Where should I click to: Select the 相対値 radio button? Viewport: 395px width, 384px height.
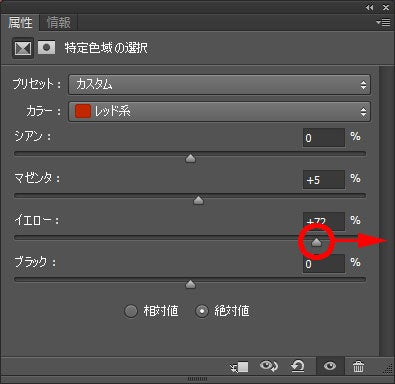point(131,311)
